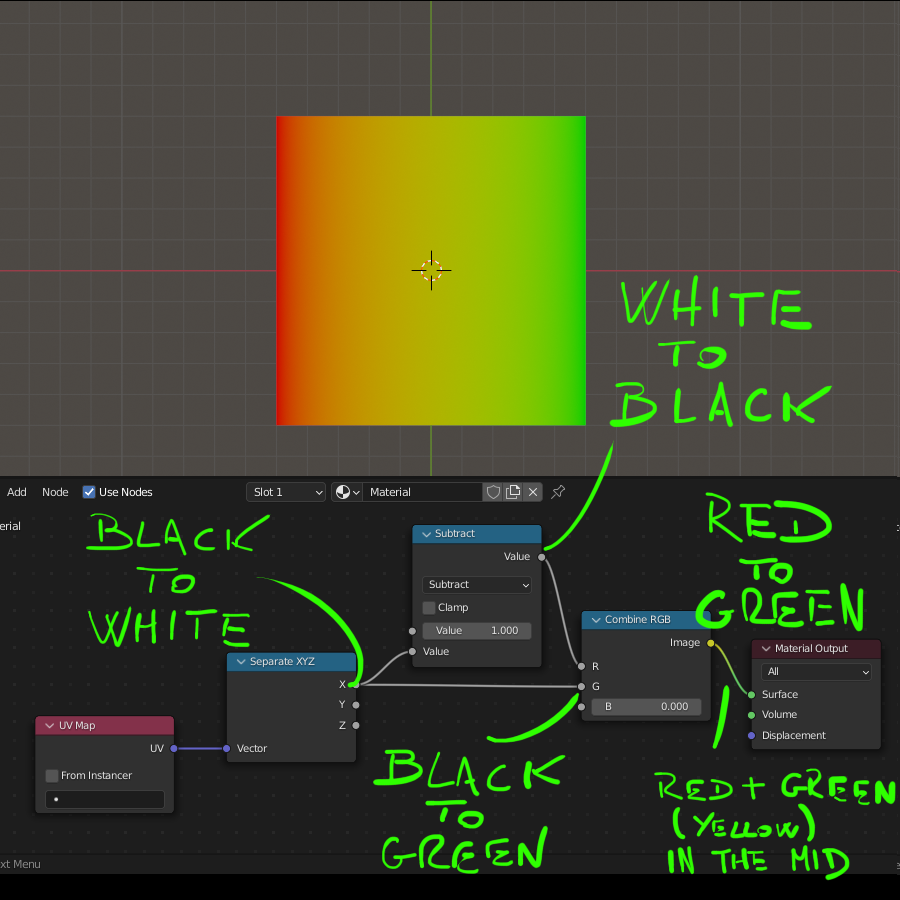This screenshot has height=900, width=900.
Task: Click the Value 1.000 field in Subtract node
Action: pyautogui.click(x=476, y=630)
